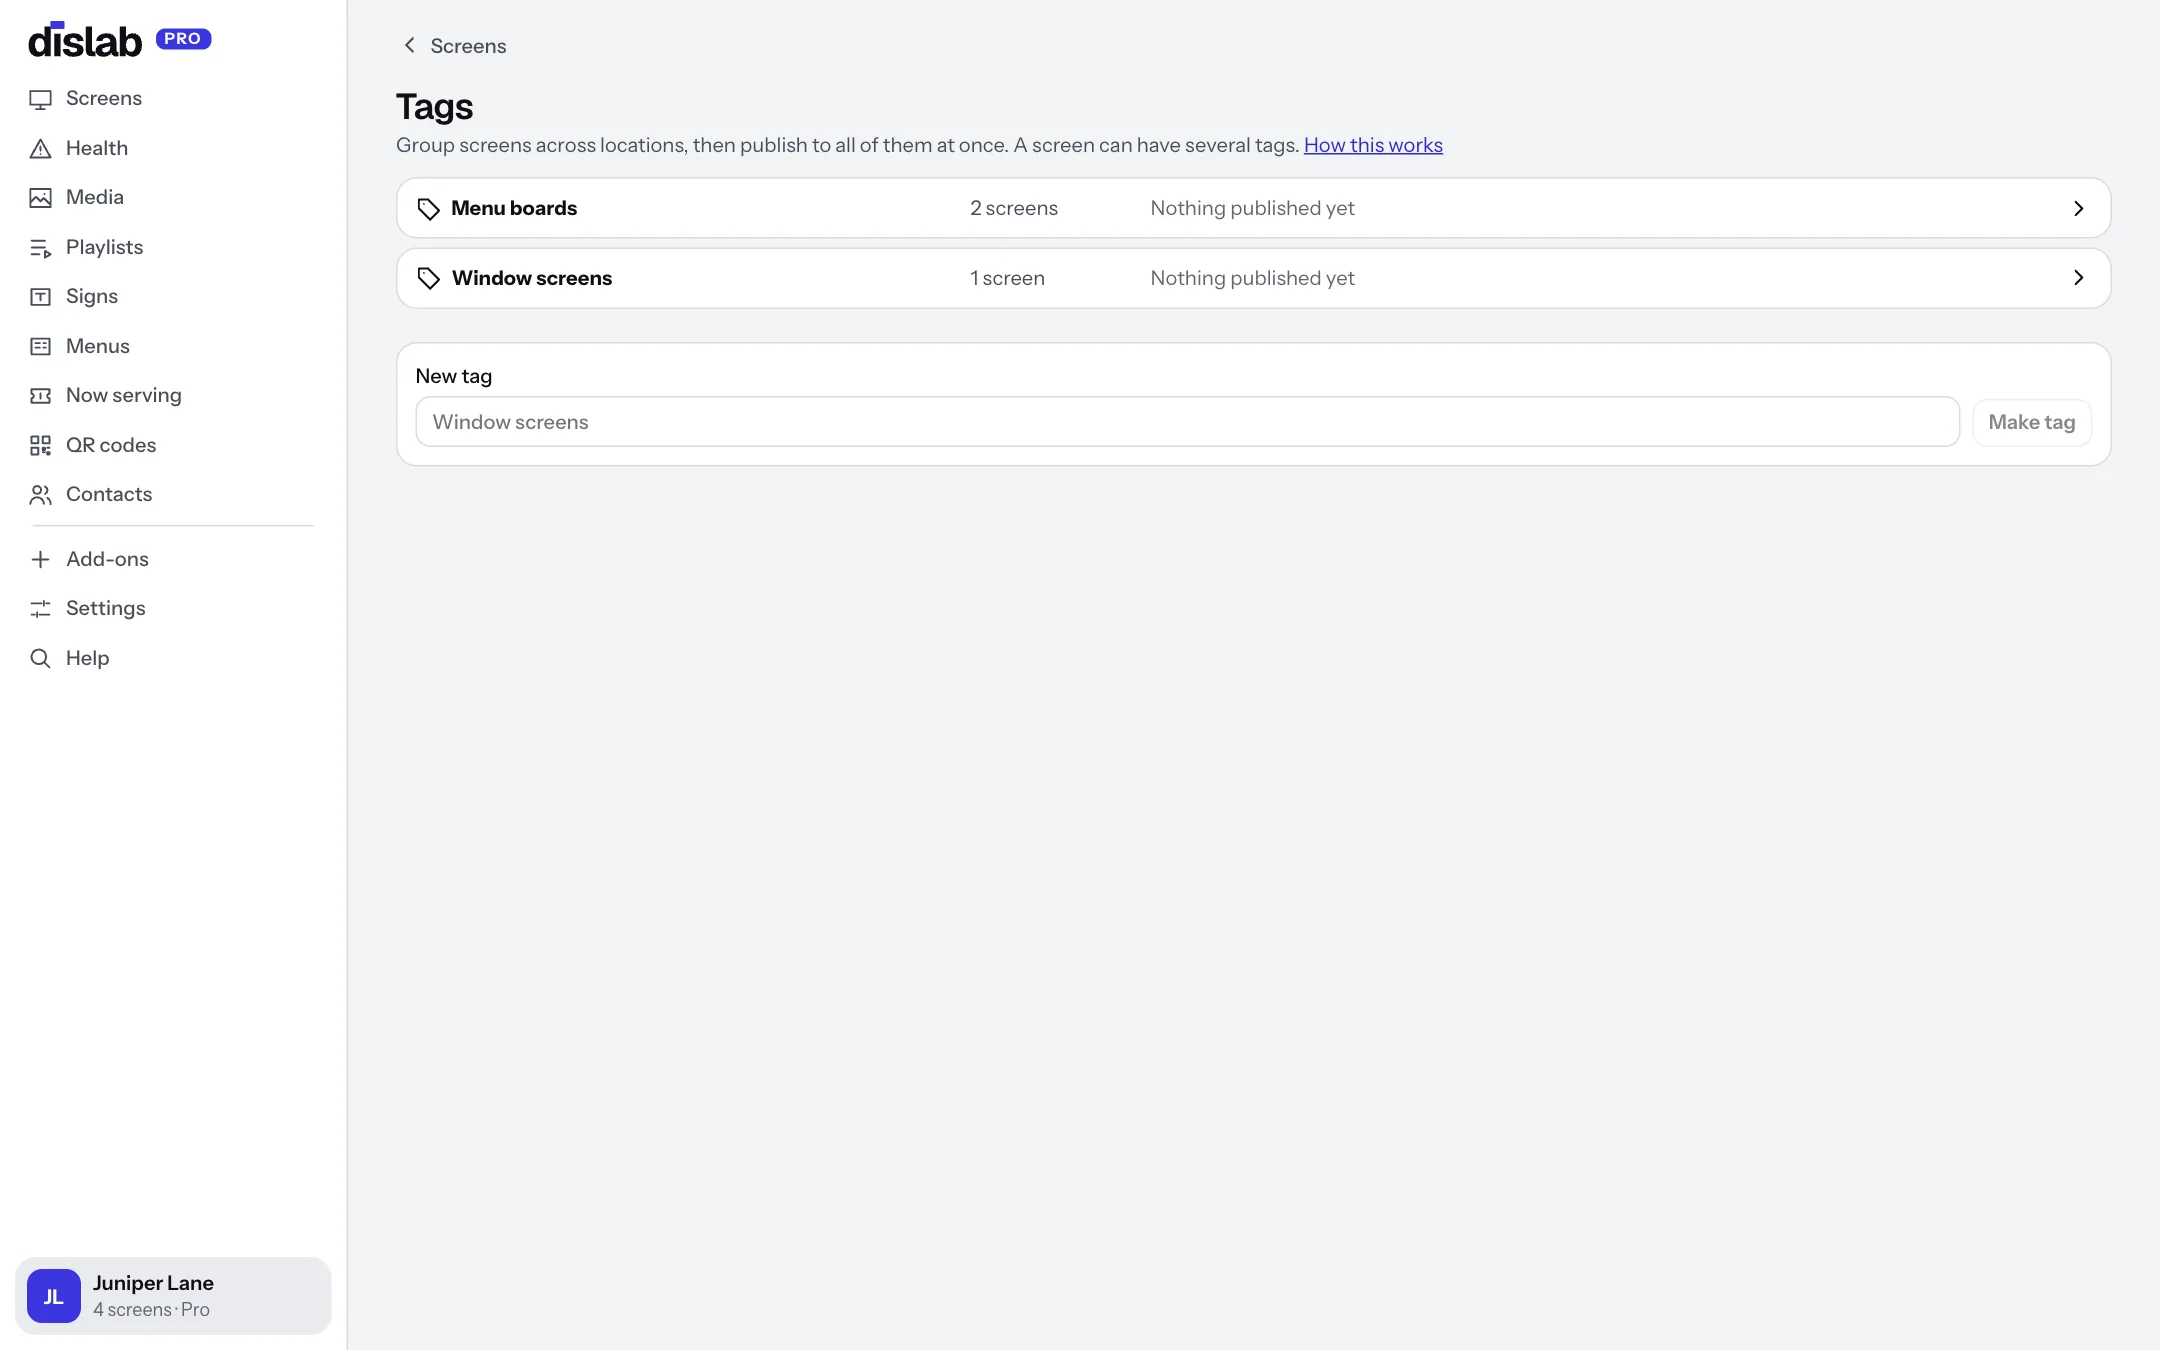Open the How this works link
This screenshot has height=1350, width=2160.
coord(1373,145)
